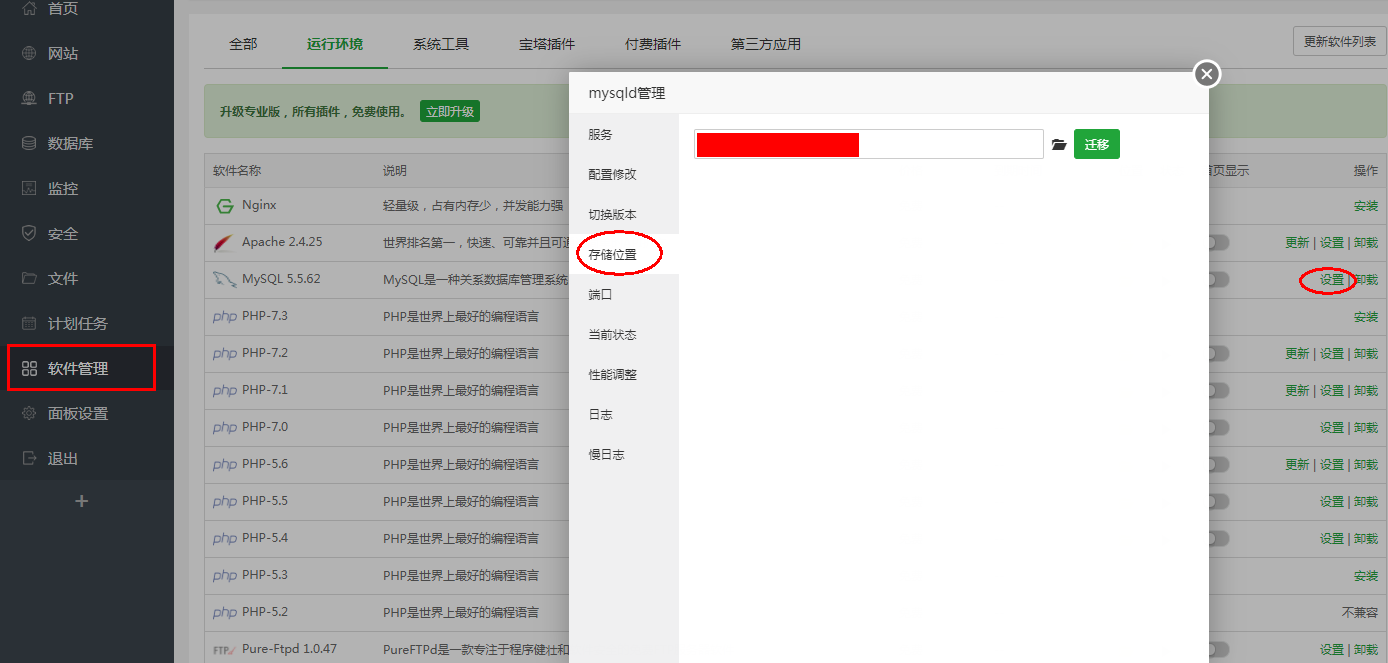The height and width of the screenshot is (663, 1388).
Task: Click the MySQL dolphin icon
Action: 224,280
